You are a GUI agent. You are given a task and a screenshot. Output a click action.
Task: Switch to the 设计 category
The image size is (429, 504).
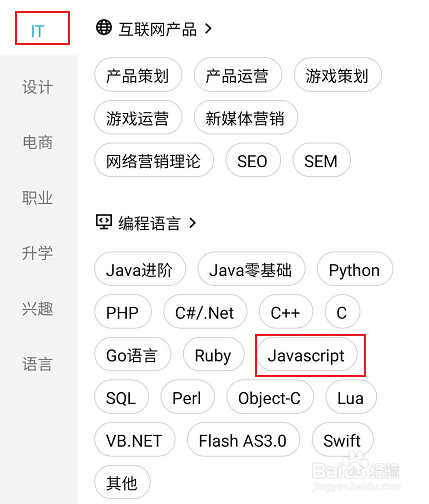(x=38, y=87)
